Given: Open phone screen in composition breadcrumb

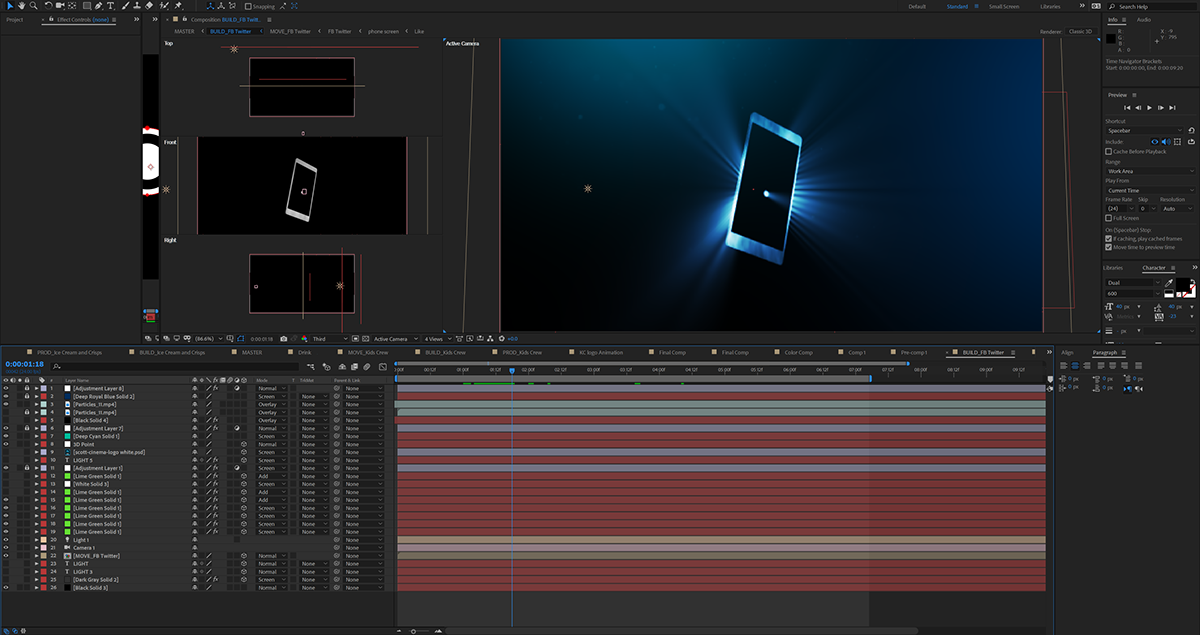Looking at the screenshot, I should [382, 31].
